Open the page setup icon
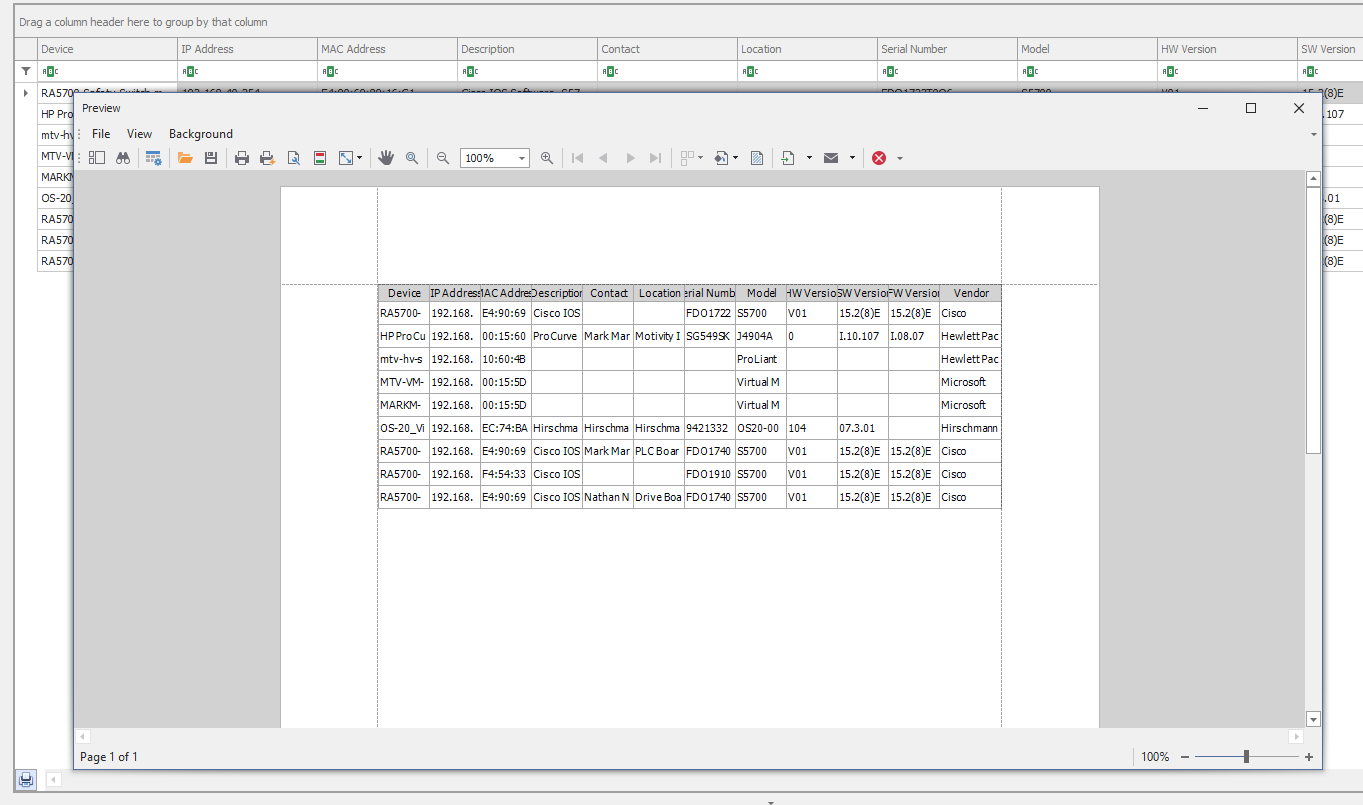1363x805 pixels. point(294,158)
